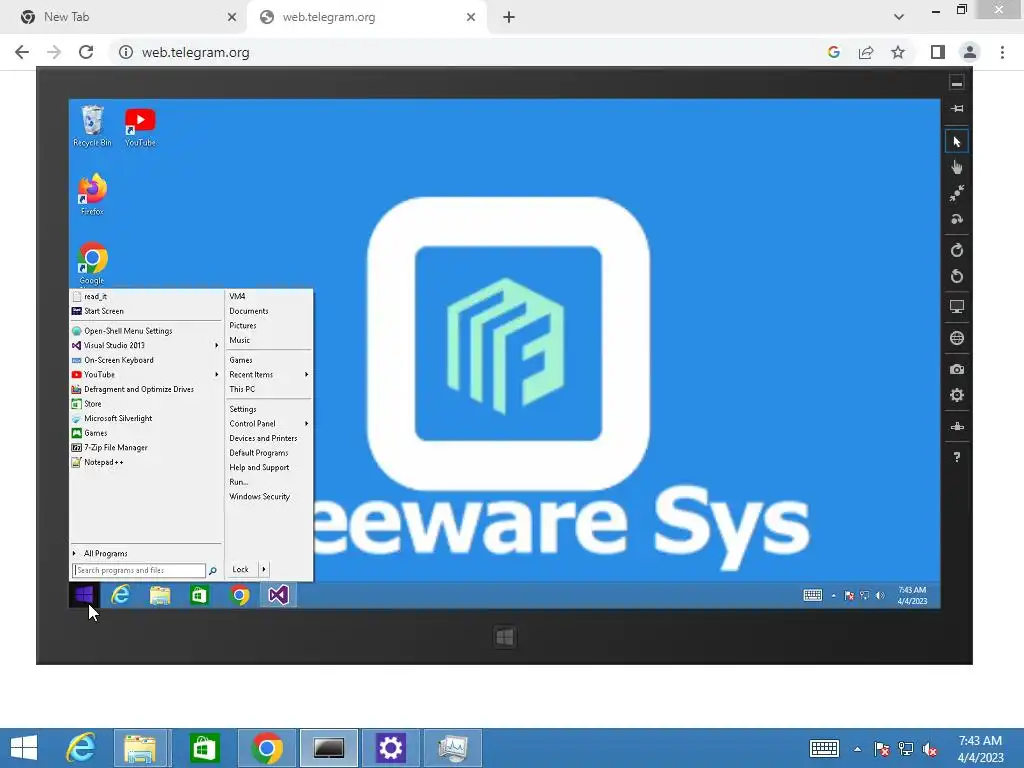Open Devices and Printers
Viewport: 1024px width, 768px height.
[263, 438]
